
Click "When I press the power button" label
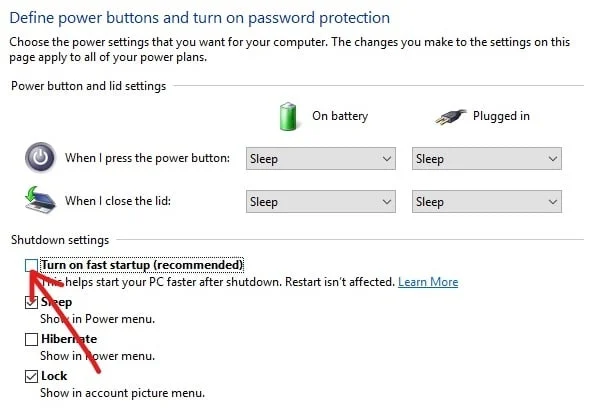click(147, 159)
